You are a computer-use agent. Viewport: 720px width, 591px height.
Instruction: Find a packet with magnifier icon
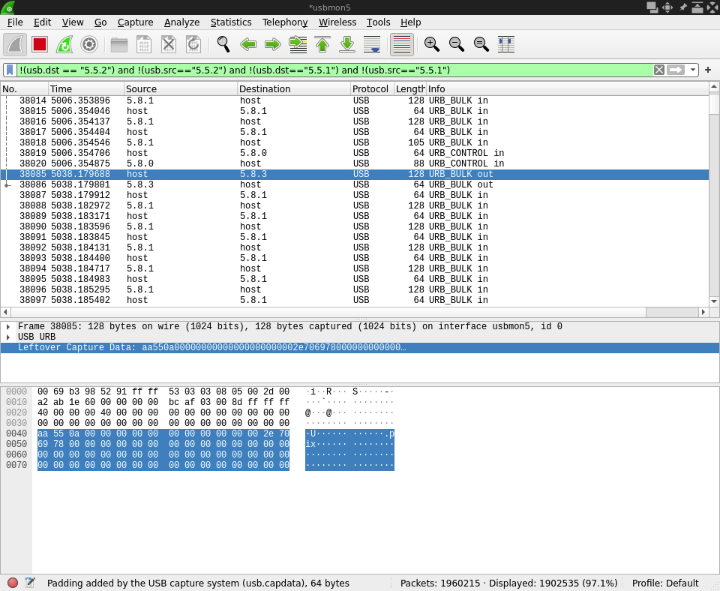[x=223, y=45]
